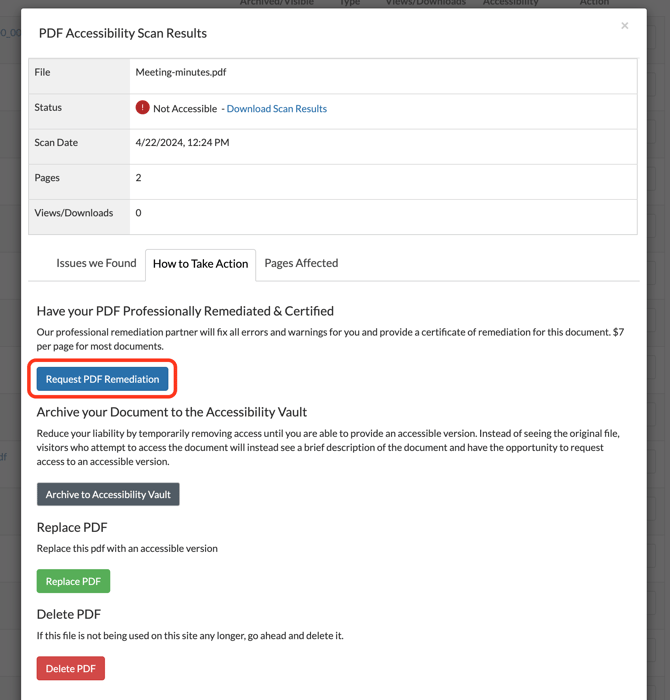Click the red Not Accessible warning icon
The width and height of the screenshot is (670, 700).
(142, 108)
